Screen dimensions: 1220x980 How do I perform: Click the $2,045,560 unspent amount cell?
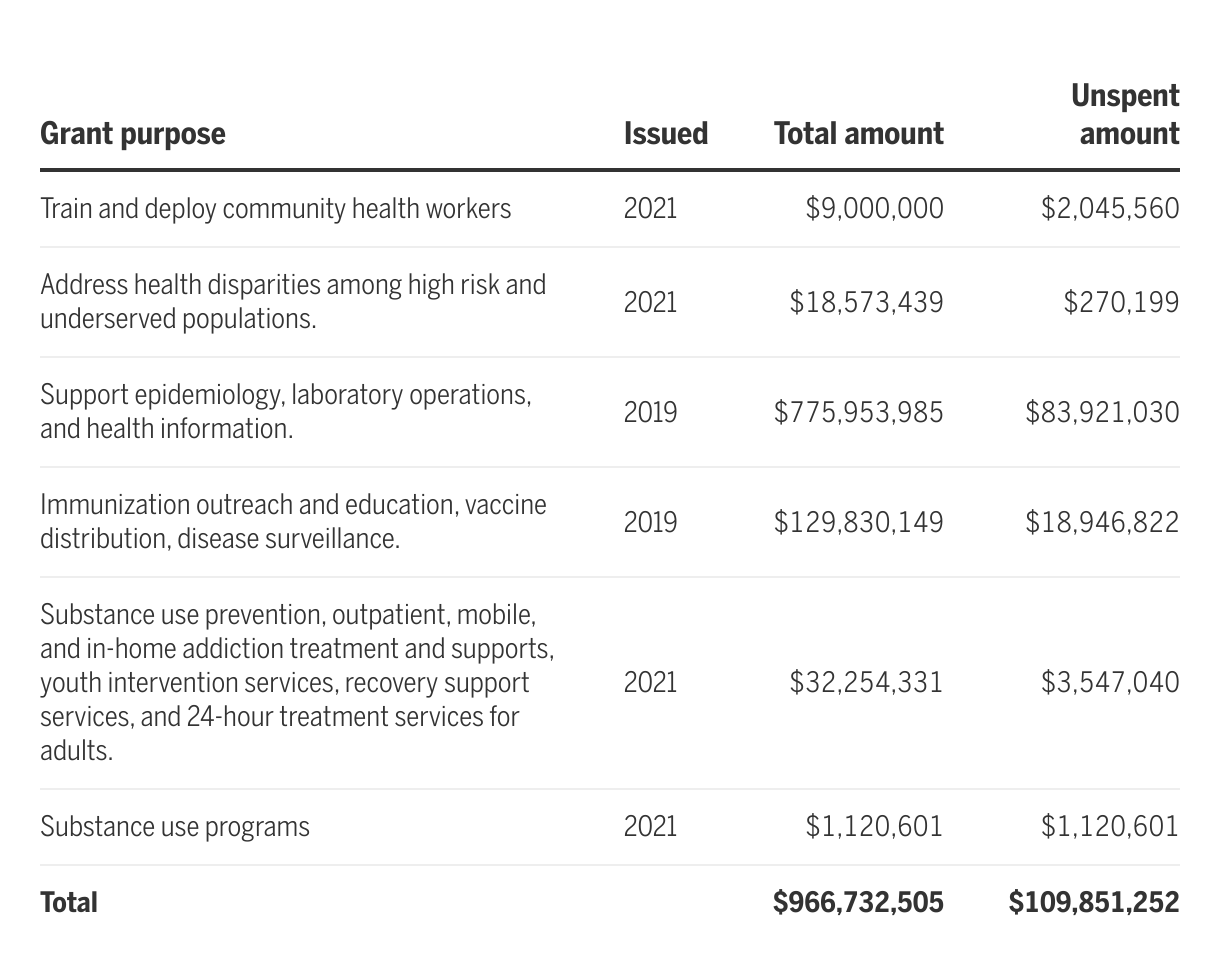(1110, 208)
